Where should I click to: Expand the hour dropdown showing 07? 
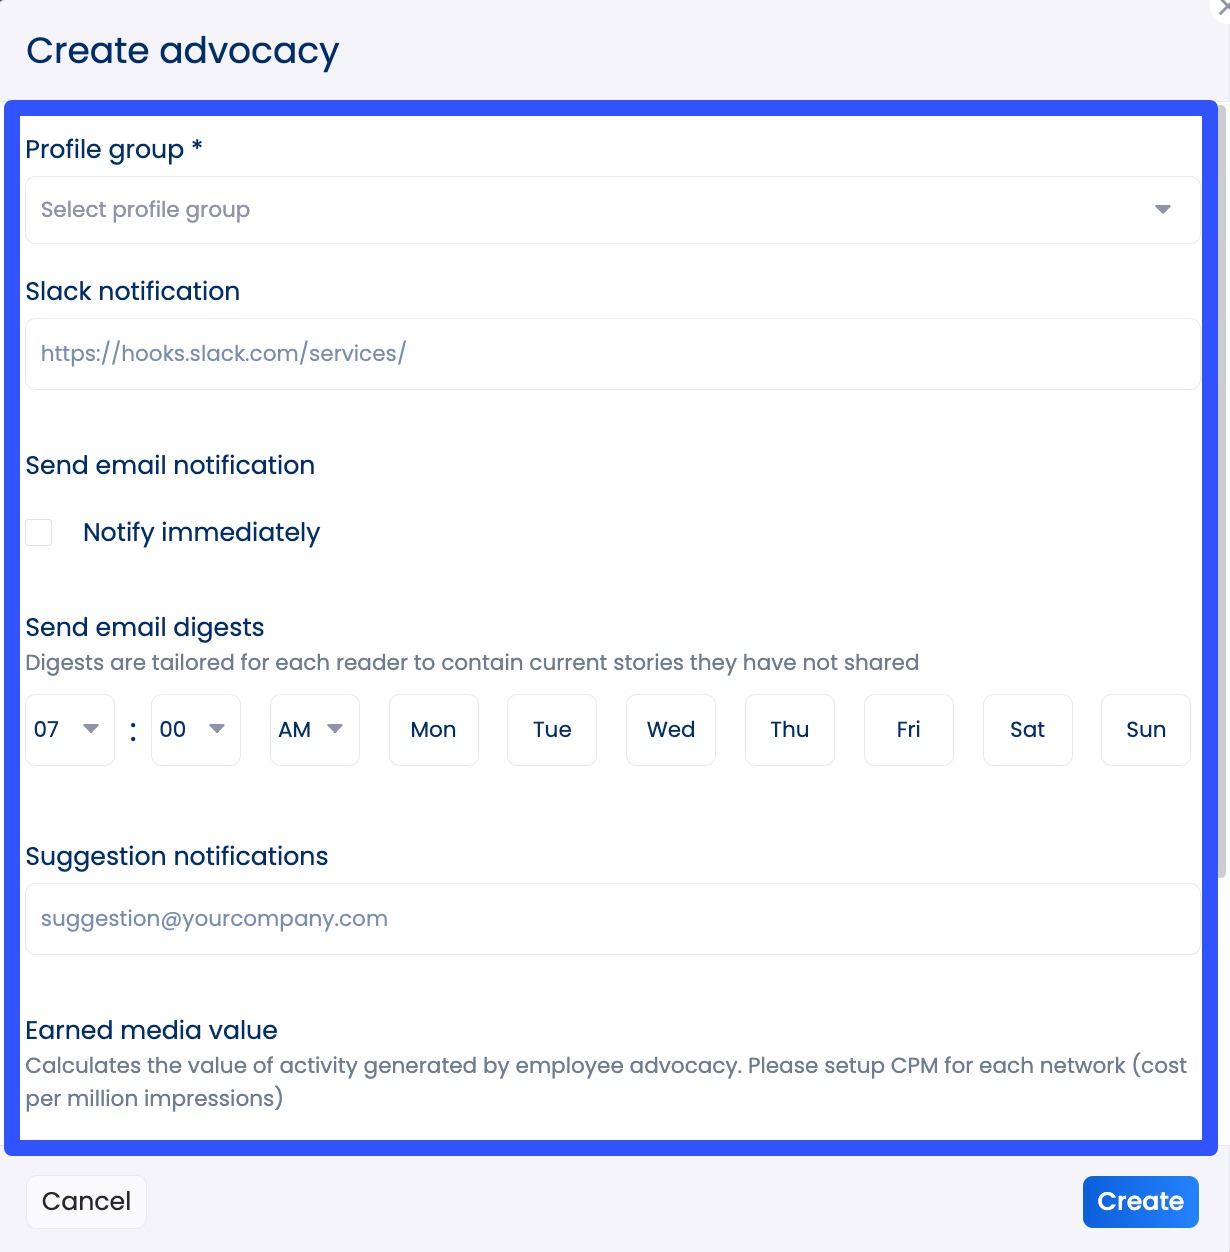coord(69,730)
